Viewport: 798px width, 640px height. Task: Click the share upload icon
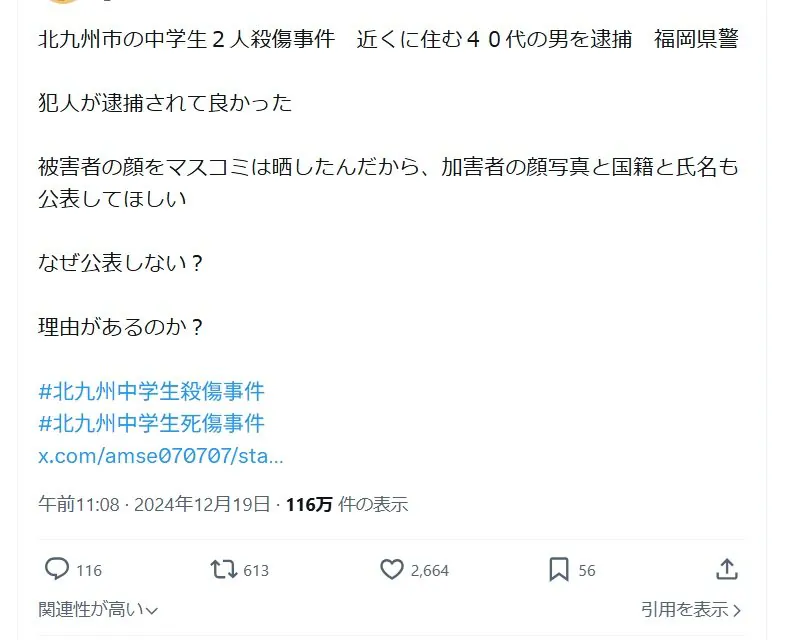coord(727,569)
